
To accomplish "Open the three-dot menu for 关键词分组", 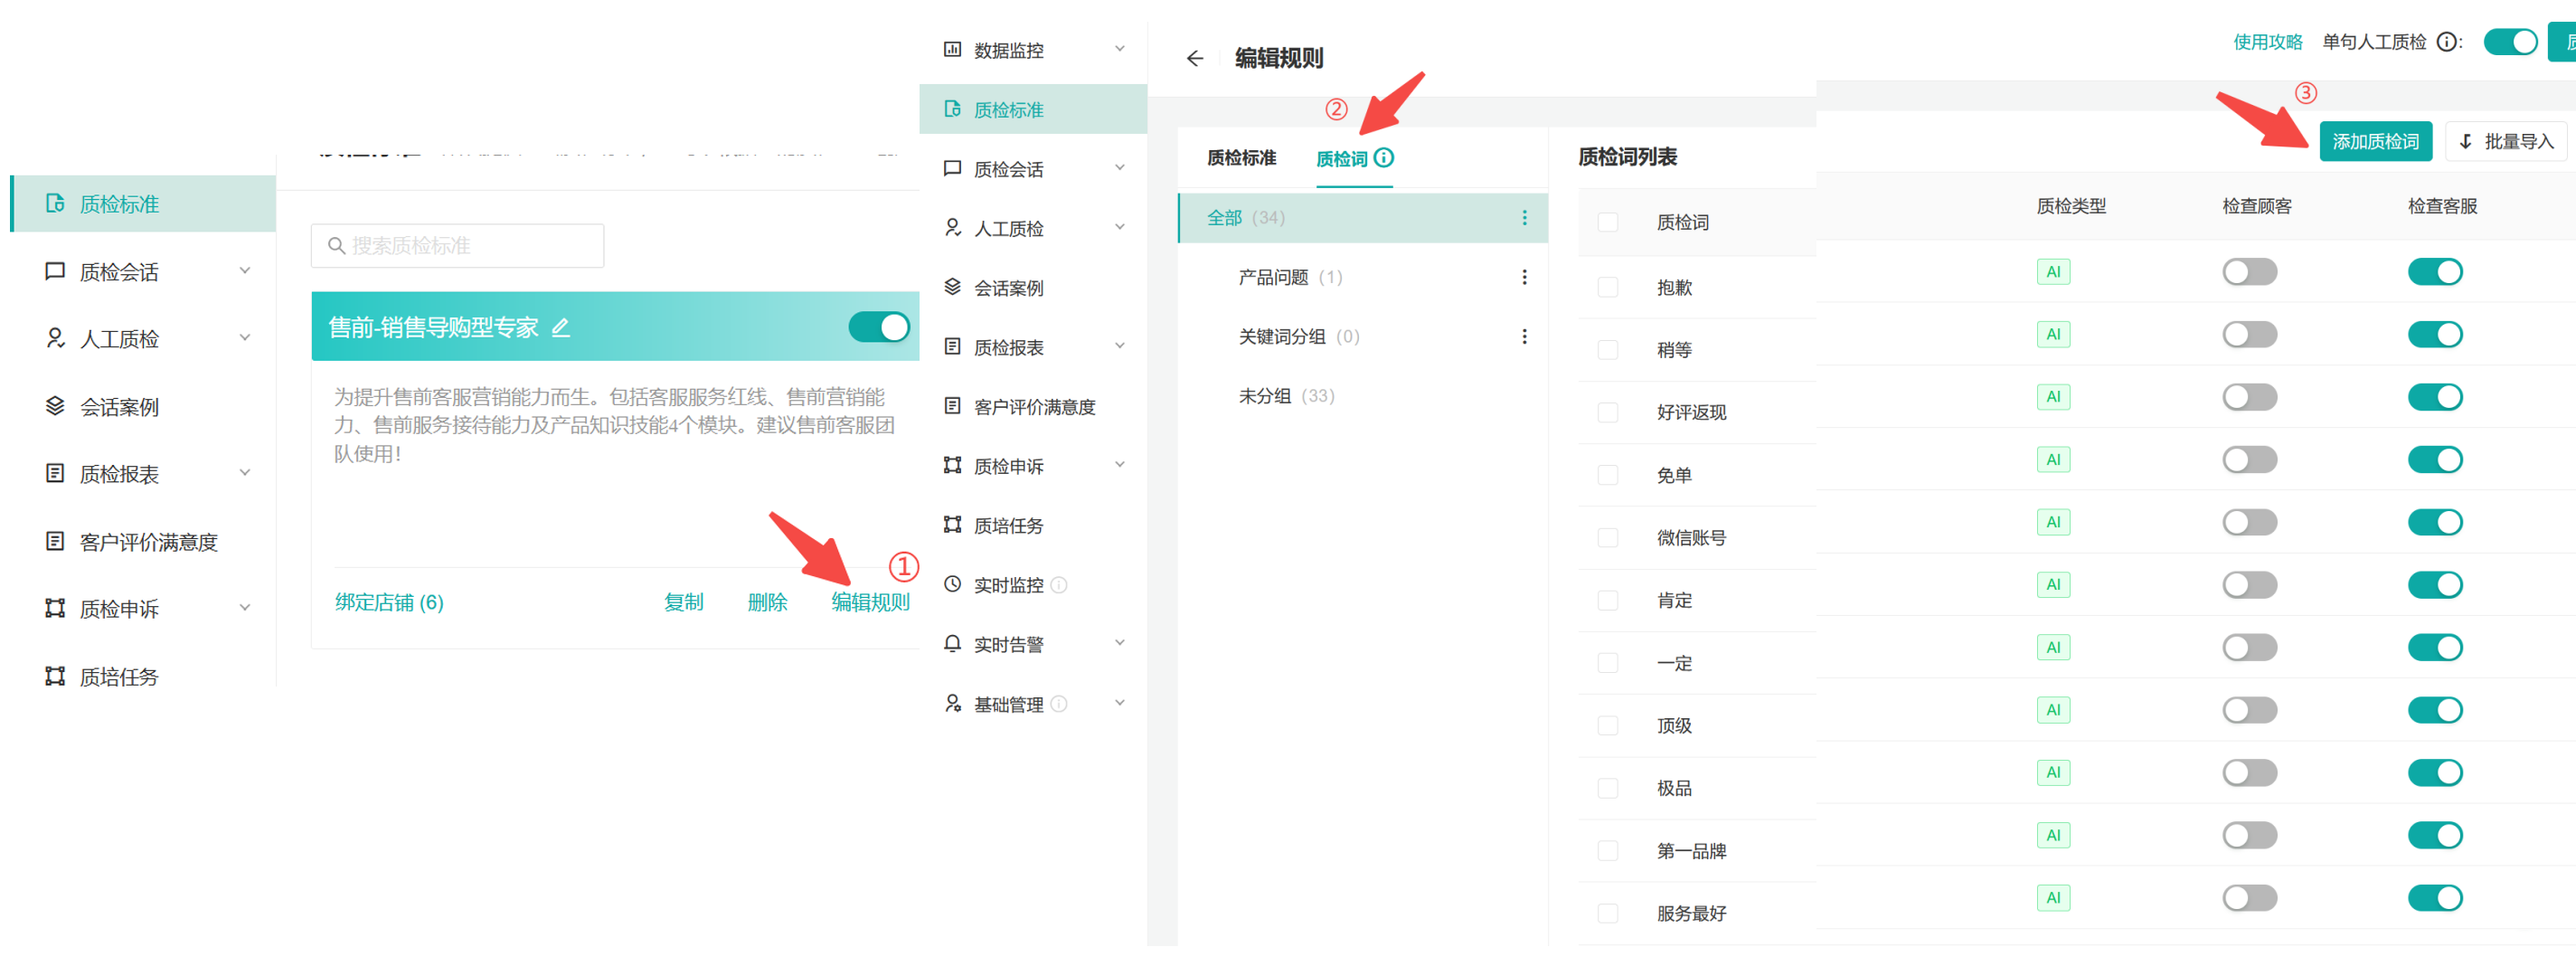I will (x=1524, y=336).
